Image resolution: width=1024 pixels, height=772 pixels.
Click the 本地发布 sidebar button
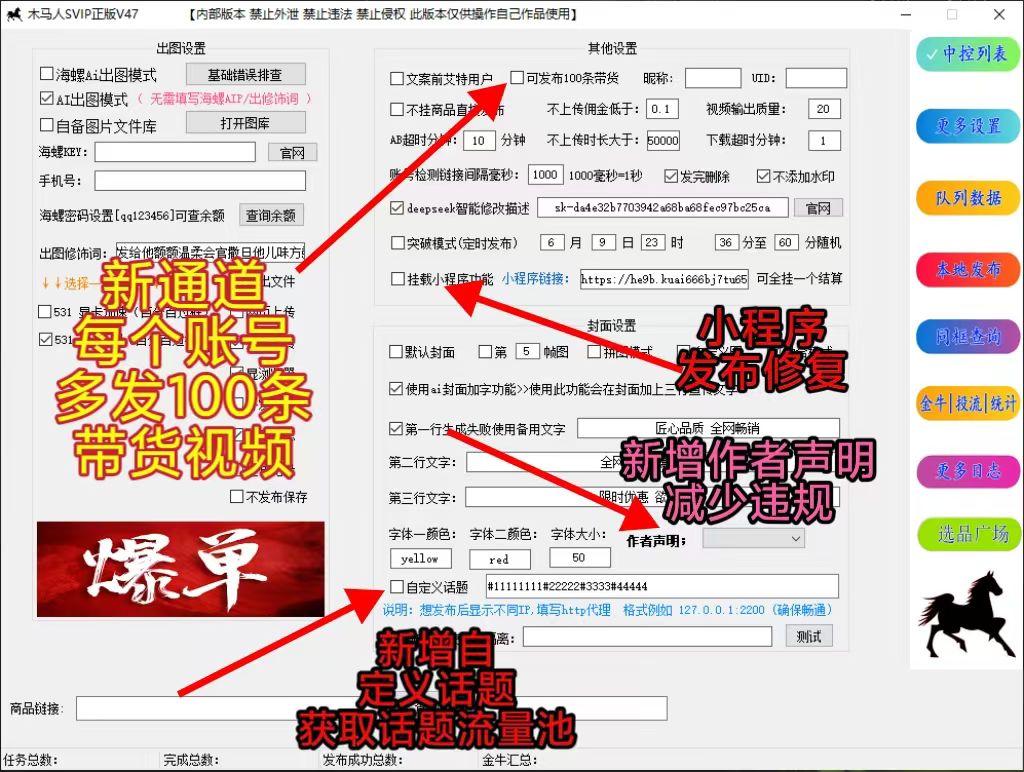tap(967, 269)
